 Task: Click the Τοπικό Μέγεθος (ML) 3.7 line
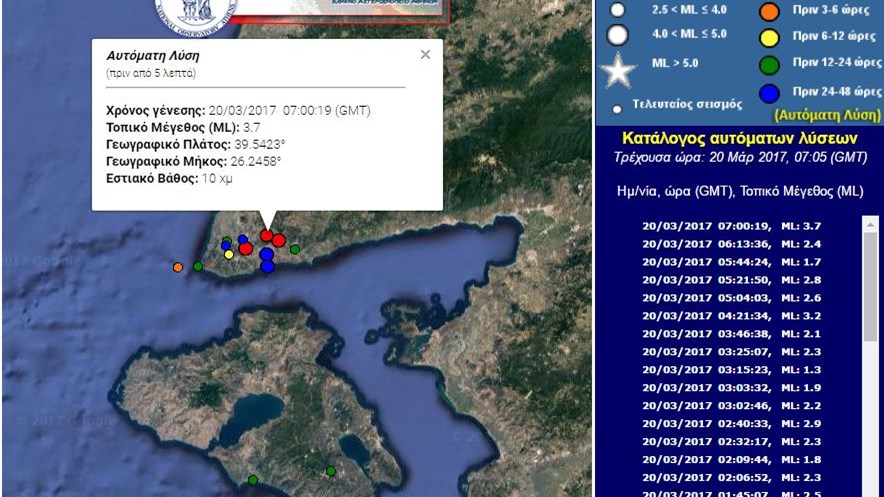click(183, 127)
